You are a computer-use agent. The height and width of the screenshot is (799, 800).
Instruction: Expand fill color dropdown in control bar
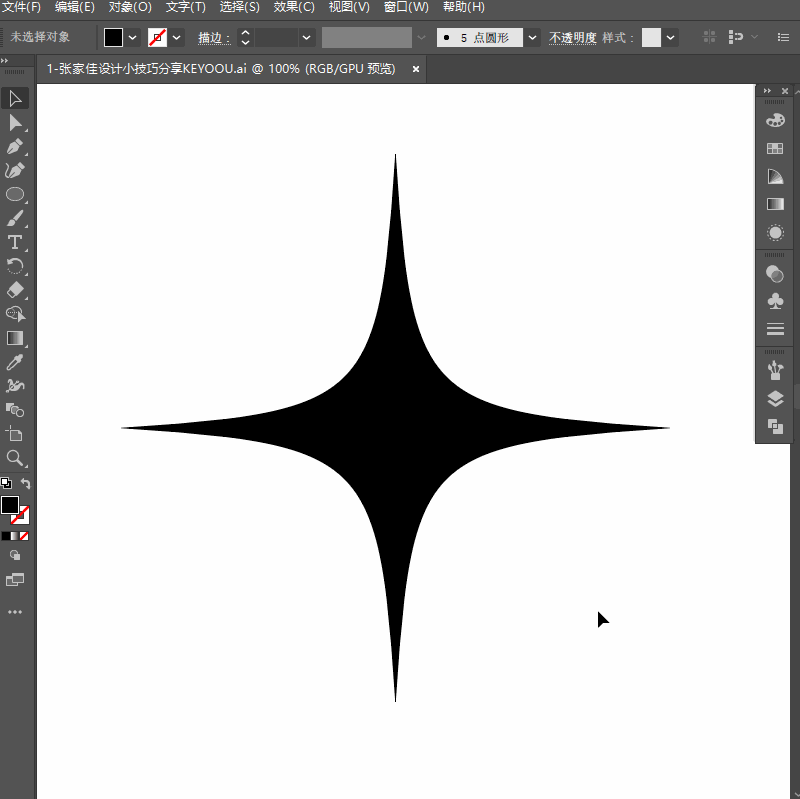pos(133,38)
